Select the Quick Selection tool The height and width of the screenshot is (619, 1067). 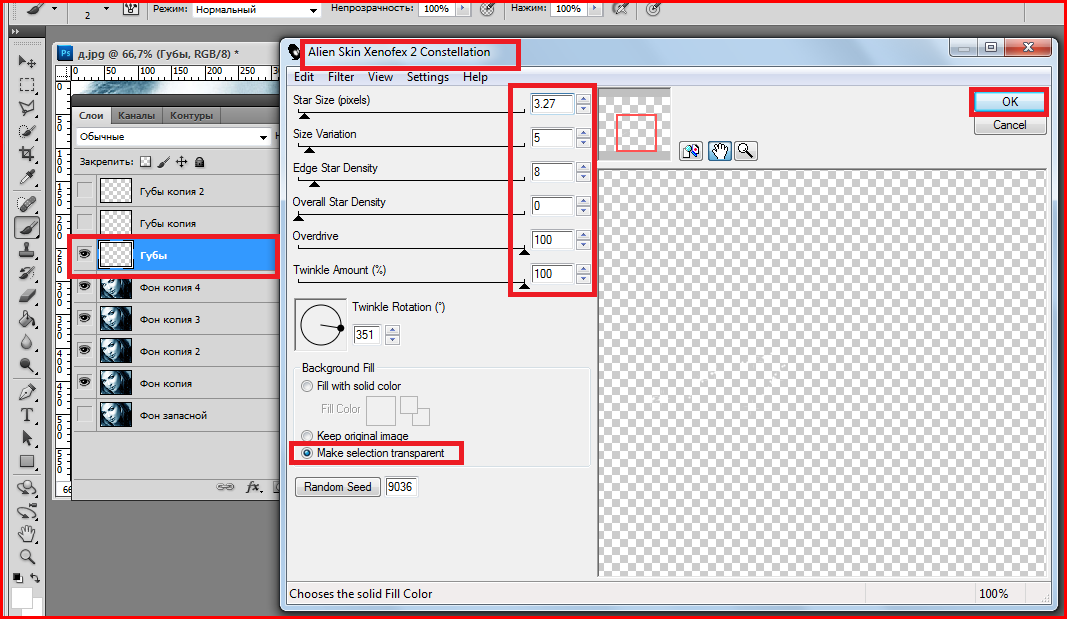27,131
